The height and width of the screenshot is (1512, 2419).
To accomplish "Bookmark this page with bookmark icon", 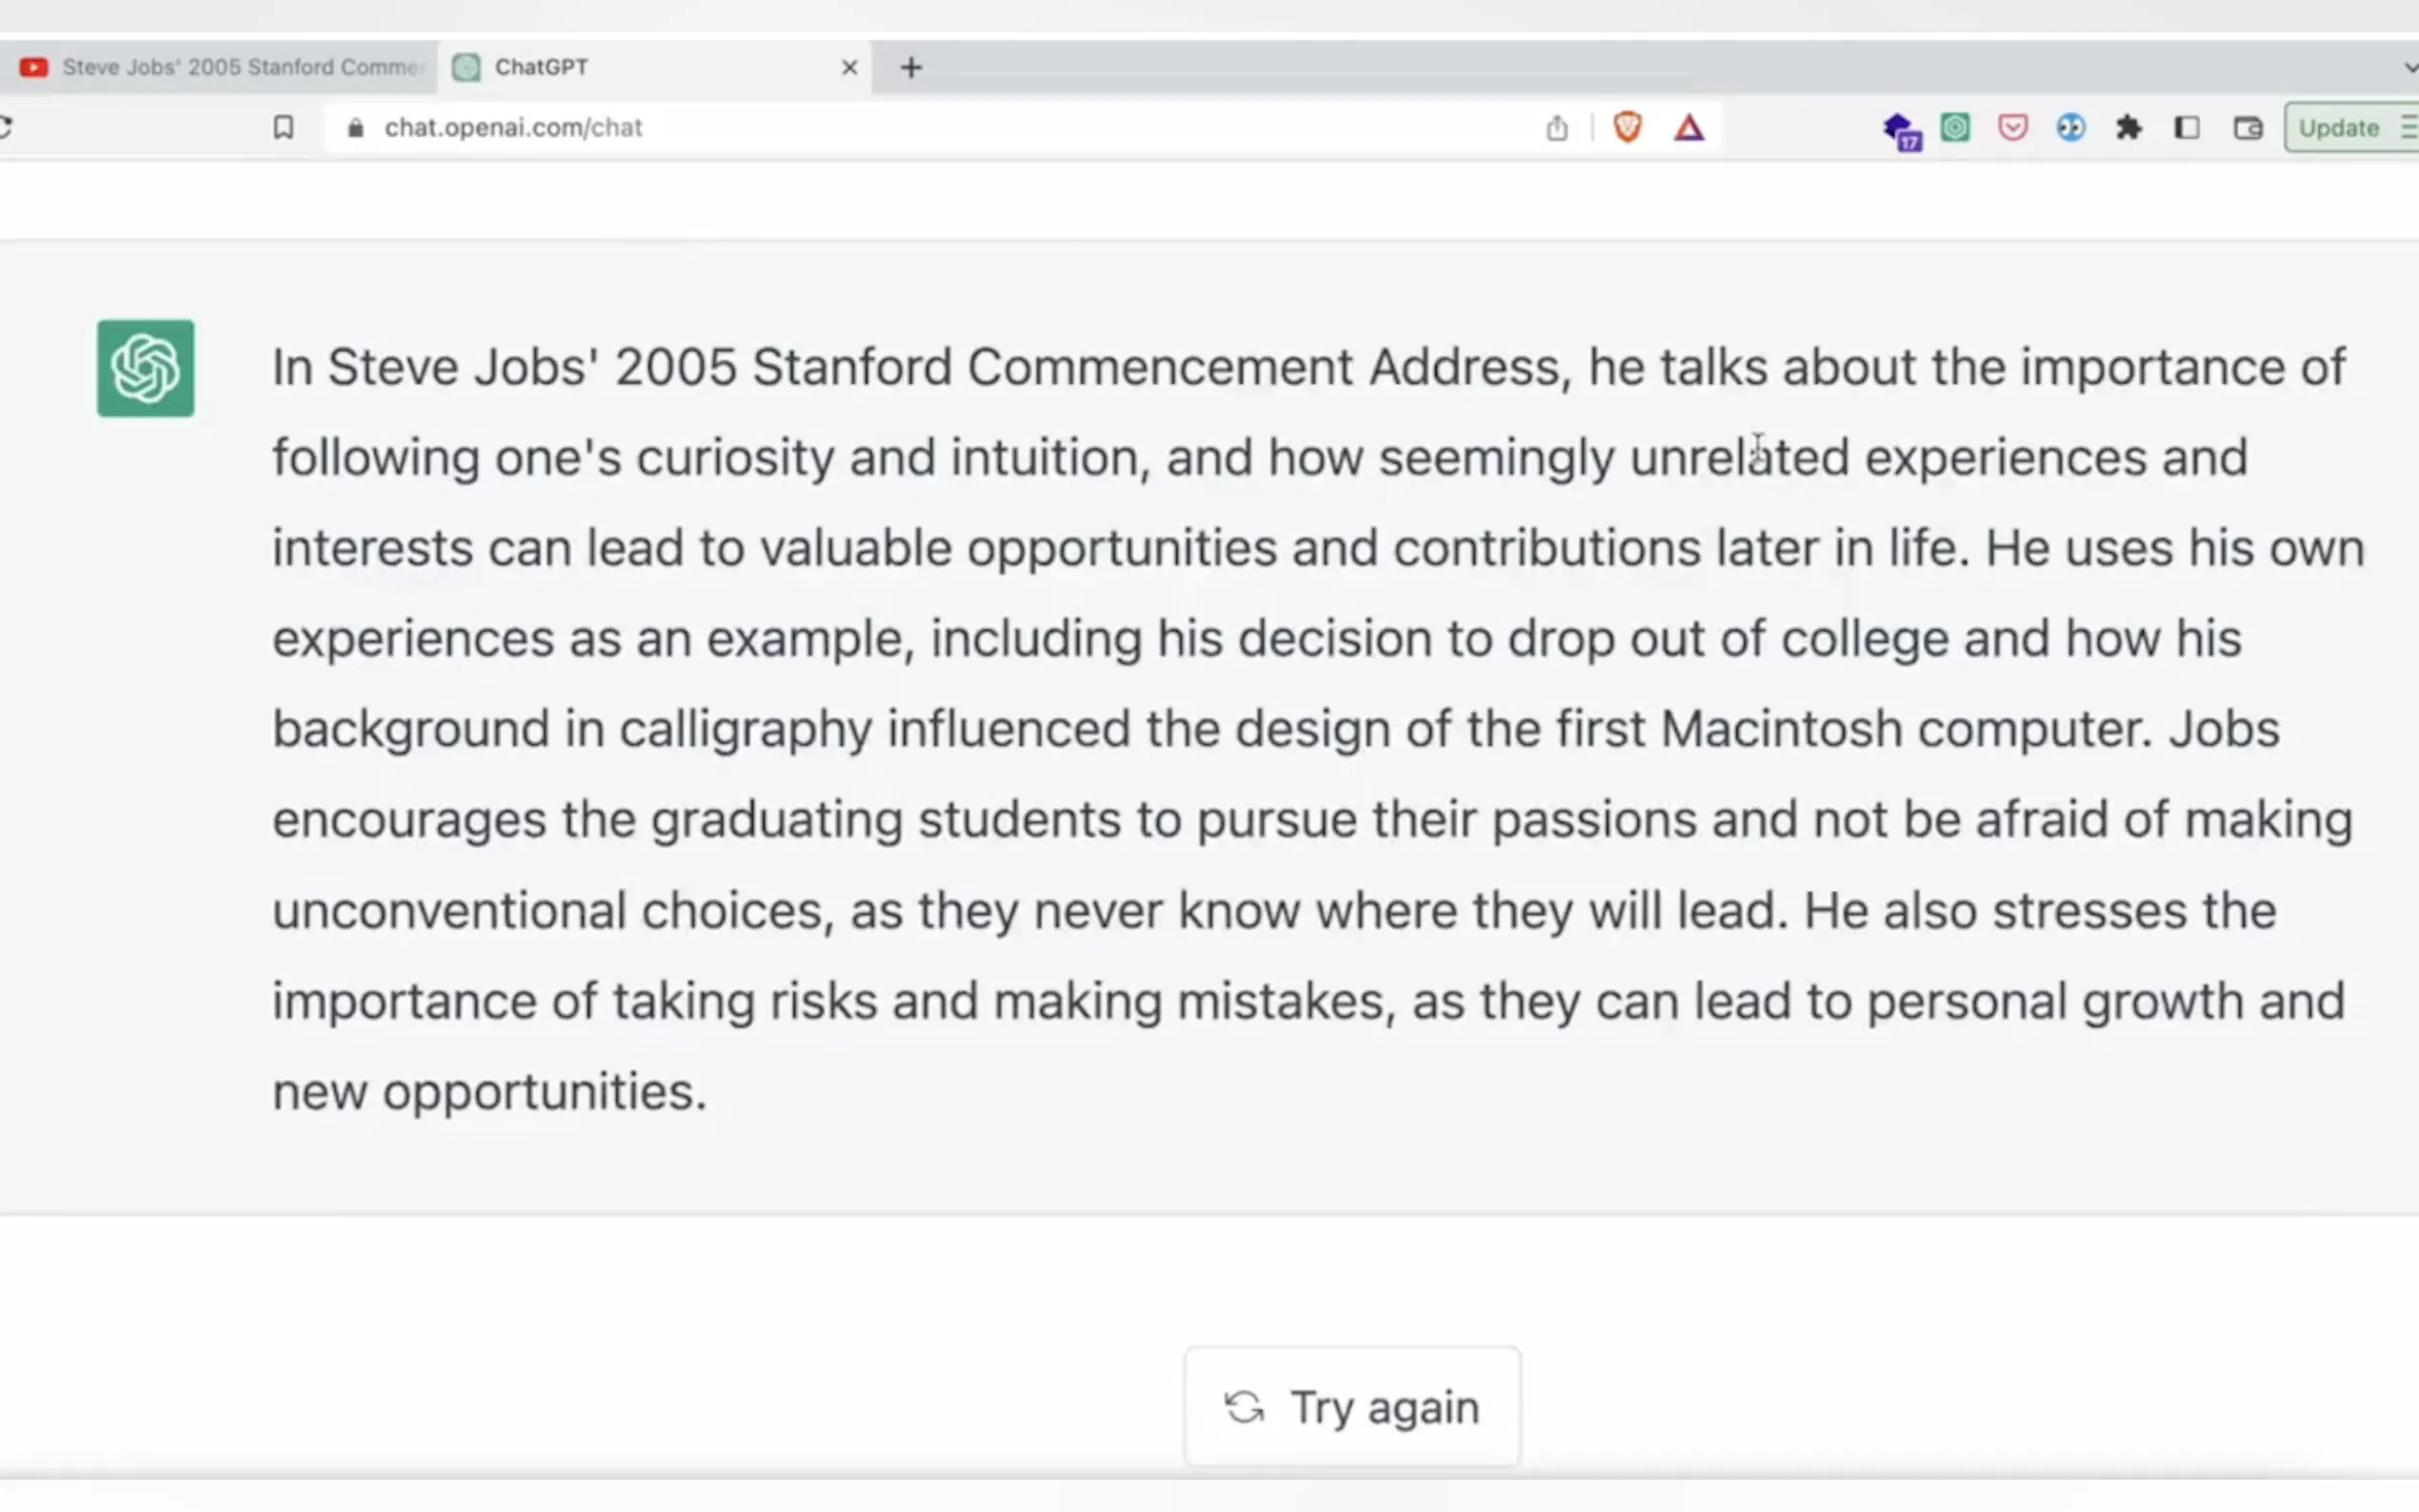I will (283, 128).
